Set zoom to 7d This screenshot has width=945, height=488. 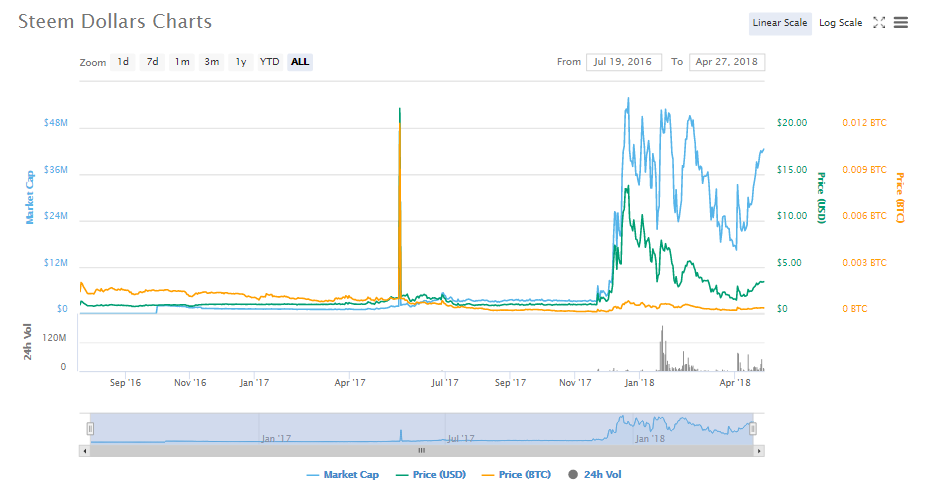(152, 62)
